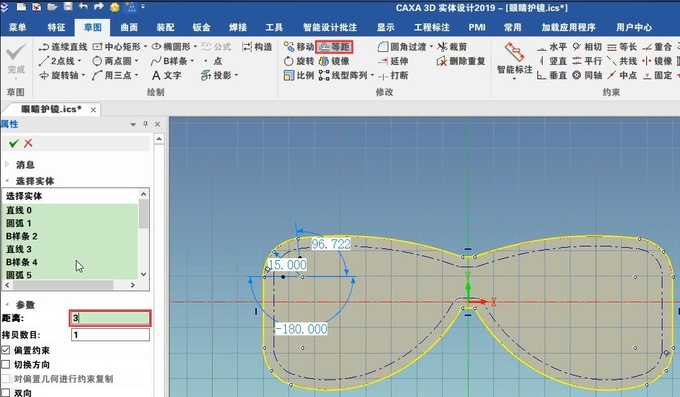Screen dimensions: 680x397
Task: Select the 圆角过渡 fillet tool
Action: point(402,47)
